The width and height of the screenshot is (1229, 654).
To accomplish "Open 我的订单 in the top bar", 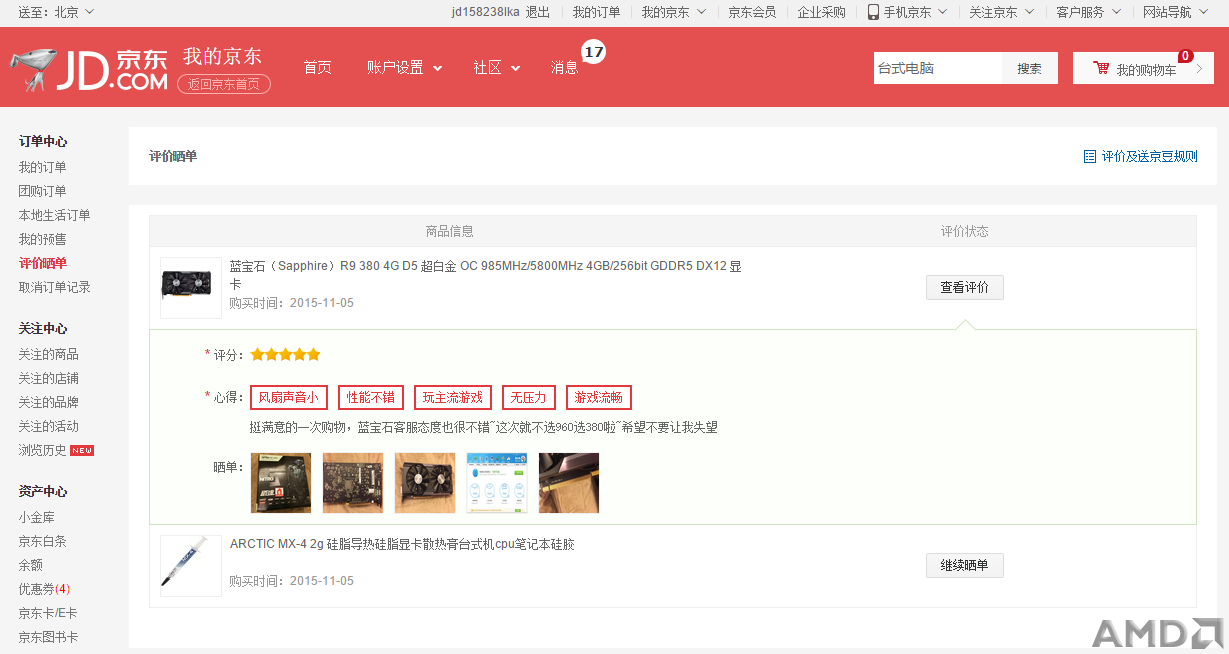I will click(596, 12).
